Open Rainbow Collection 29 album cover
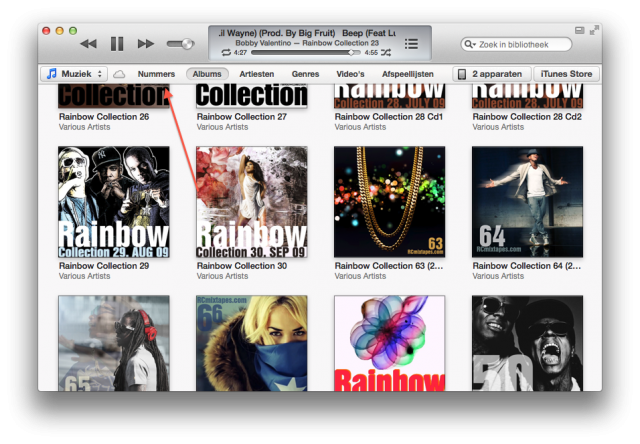The image size is (640, 444). 113,202
